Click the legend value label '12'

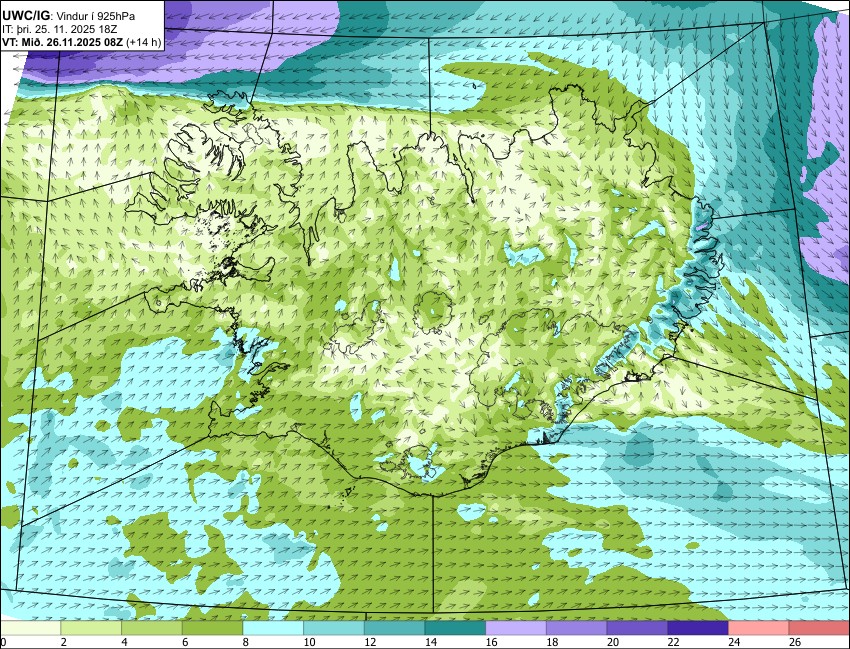(370, 642)
